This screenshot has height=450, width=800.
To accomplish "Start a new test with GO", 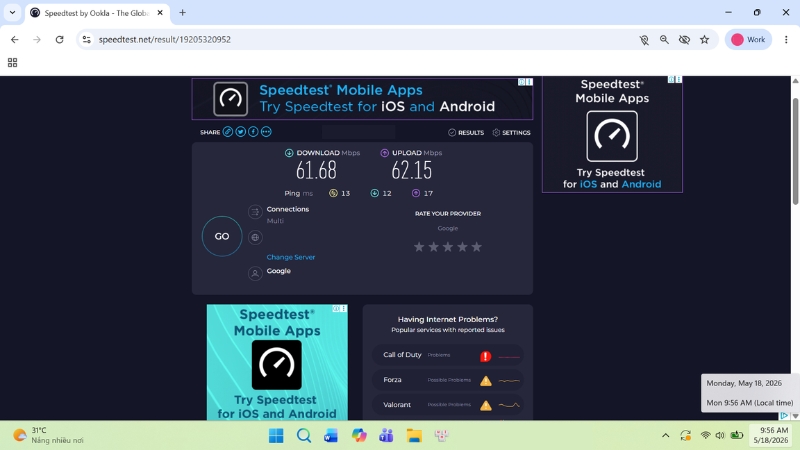I will (222, 236).
